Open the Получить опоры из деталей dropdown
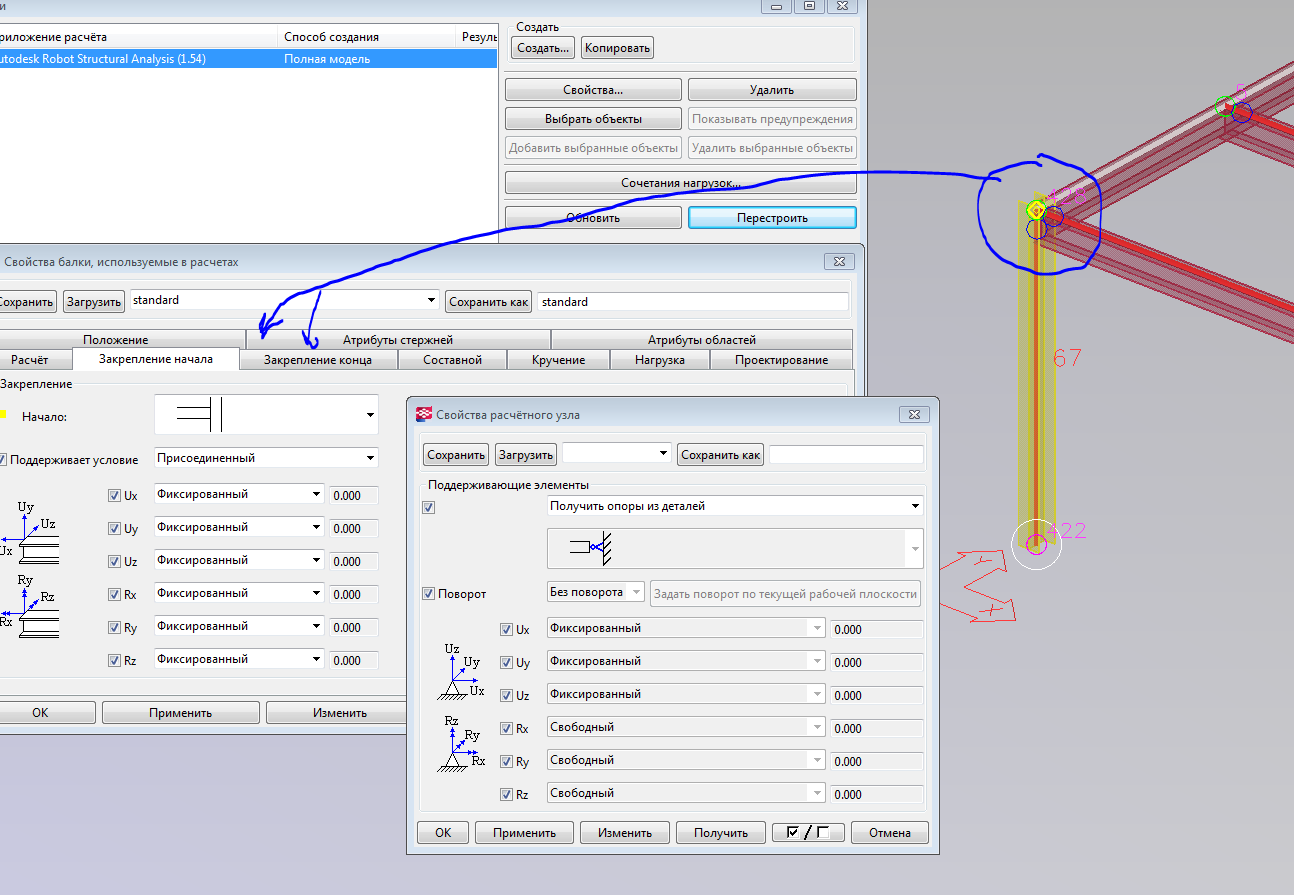Screen dimensions: 1294x895 point(734,507)
